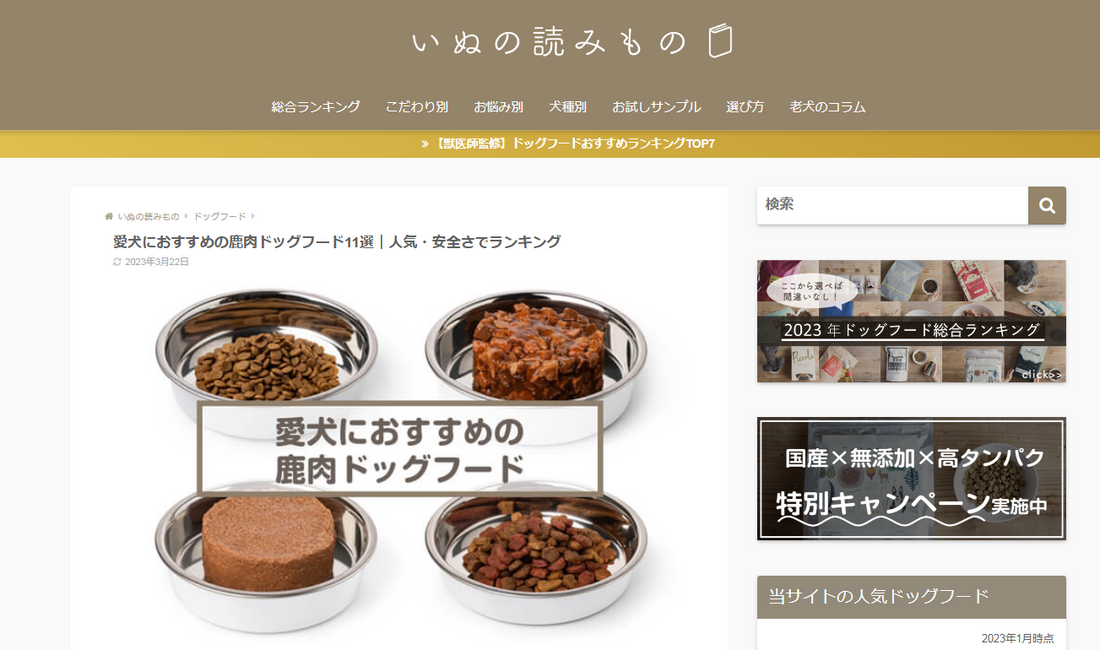Open the こだわり別 menu item
Image resolution: width=1100 pixels, height=650 pixels.
[x=417, y=107]
